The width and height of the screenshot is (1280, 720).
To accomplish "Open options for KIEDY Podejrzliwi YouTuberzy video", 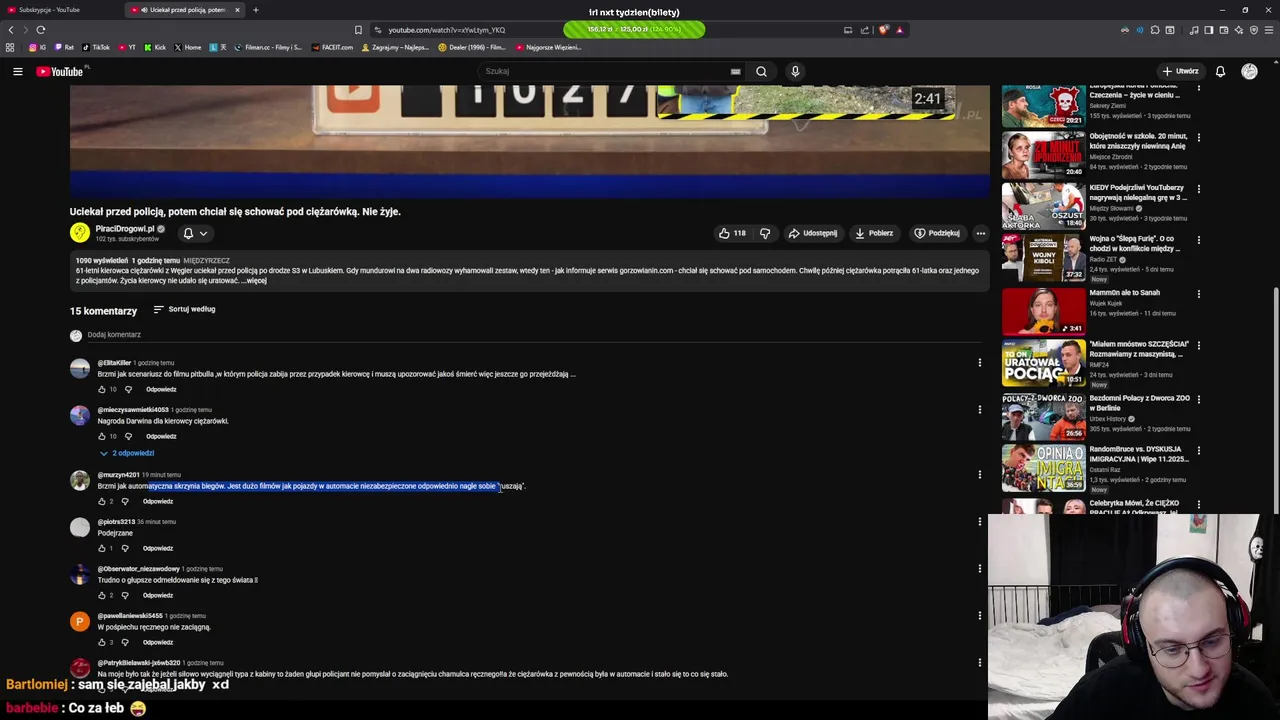I will [1198, 189].
